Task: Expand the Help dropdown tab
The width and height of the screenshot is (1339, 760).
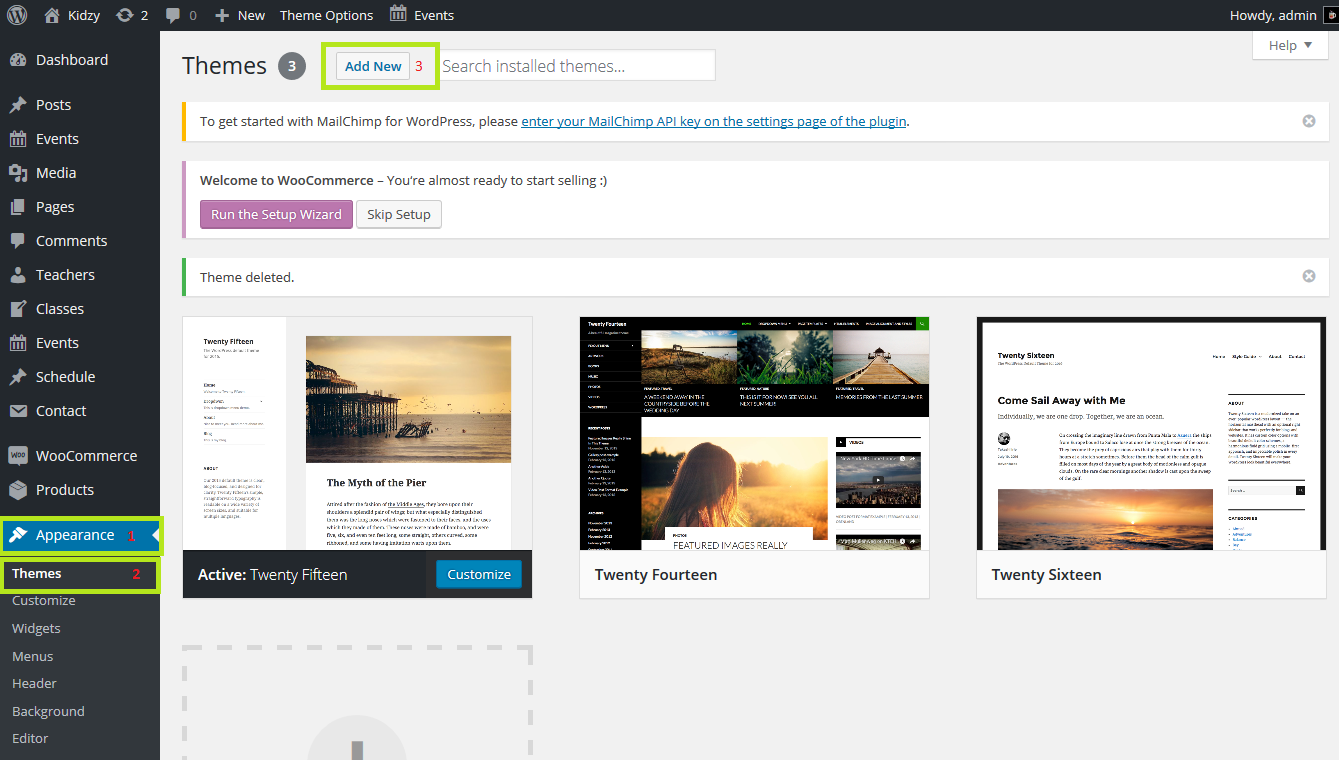Action: [1290, 45]
